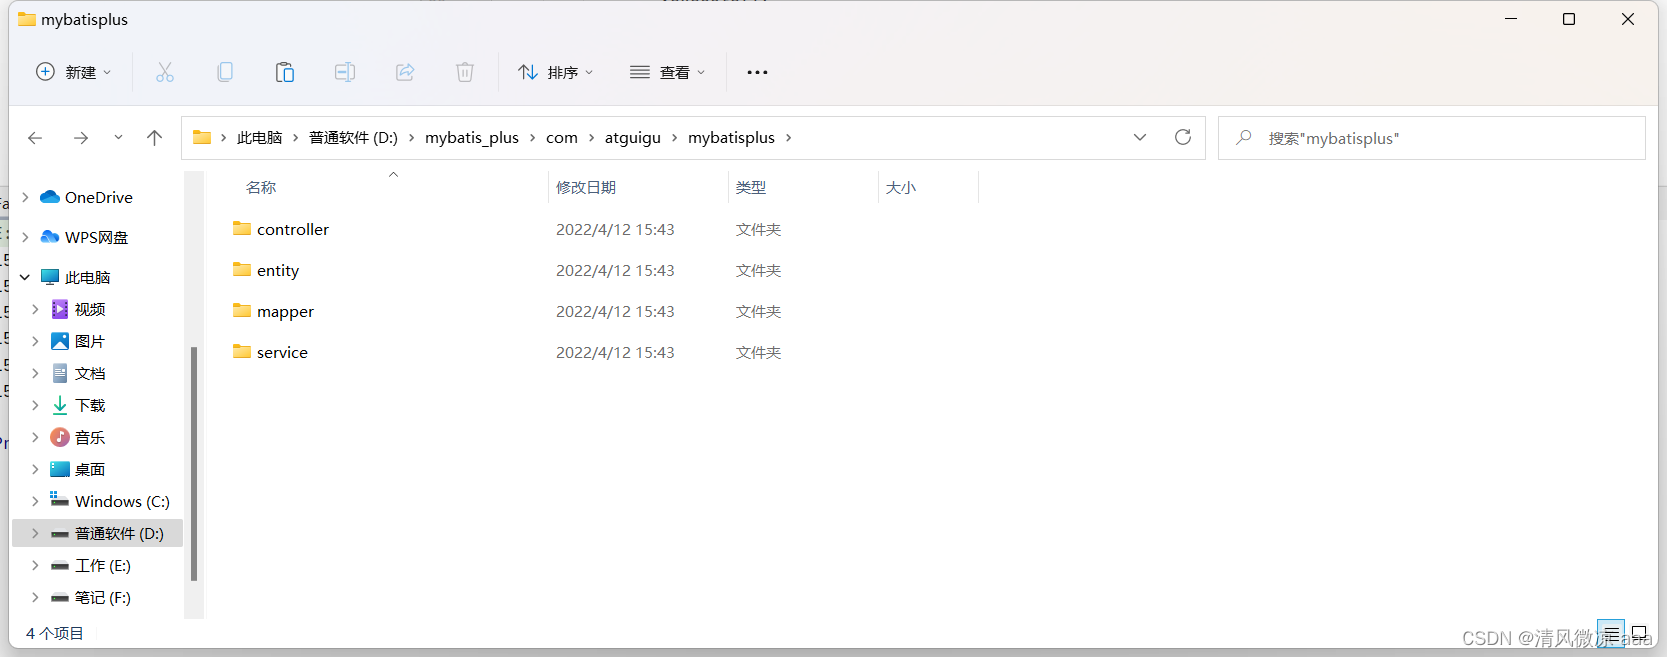Click the Share icon in toolbar
This screenshot has height=657, width=1667.
(405, 72)
